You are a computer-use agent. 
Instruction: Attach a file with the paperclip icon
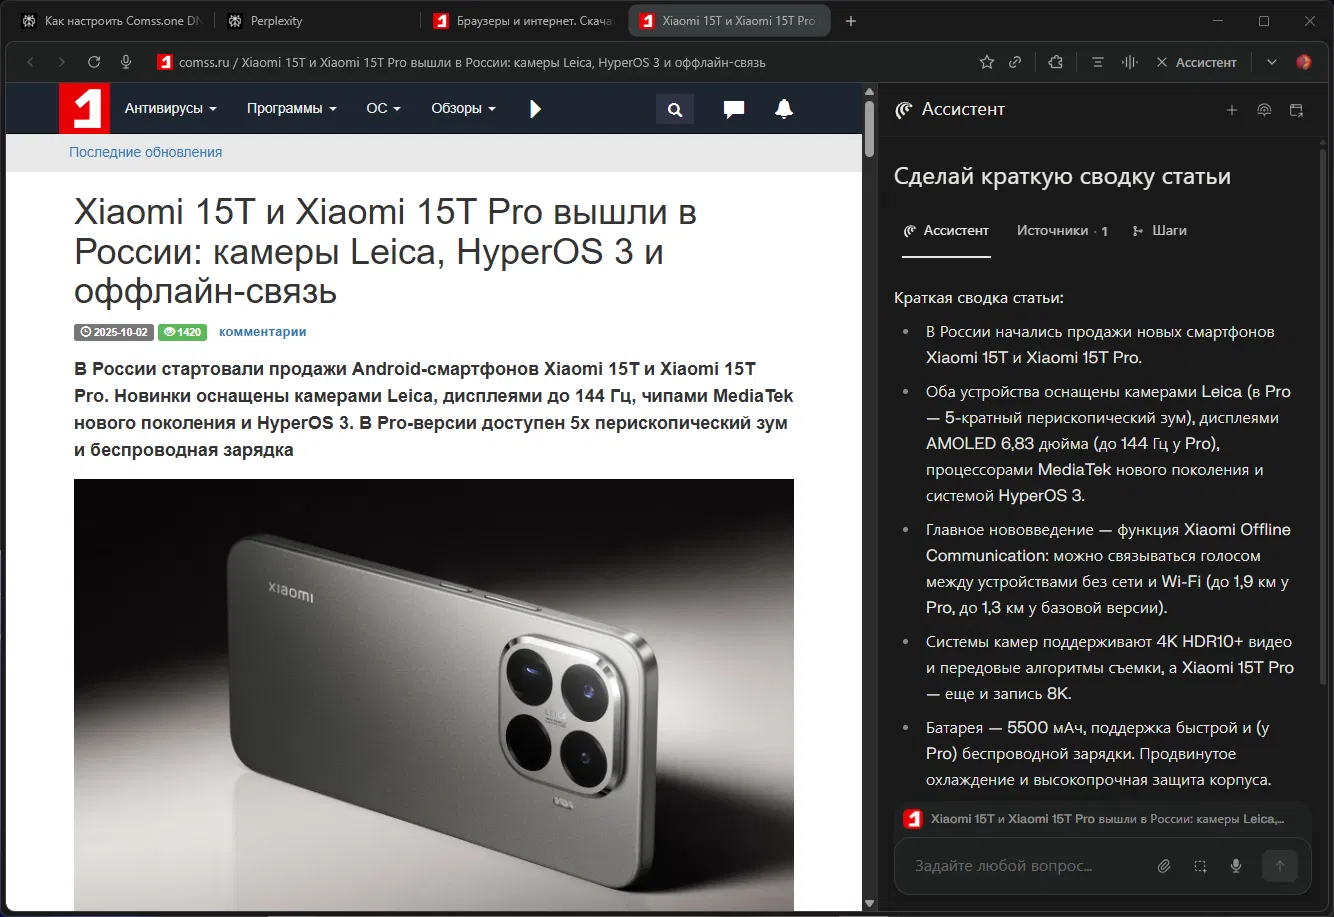[1164, 866]
